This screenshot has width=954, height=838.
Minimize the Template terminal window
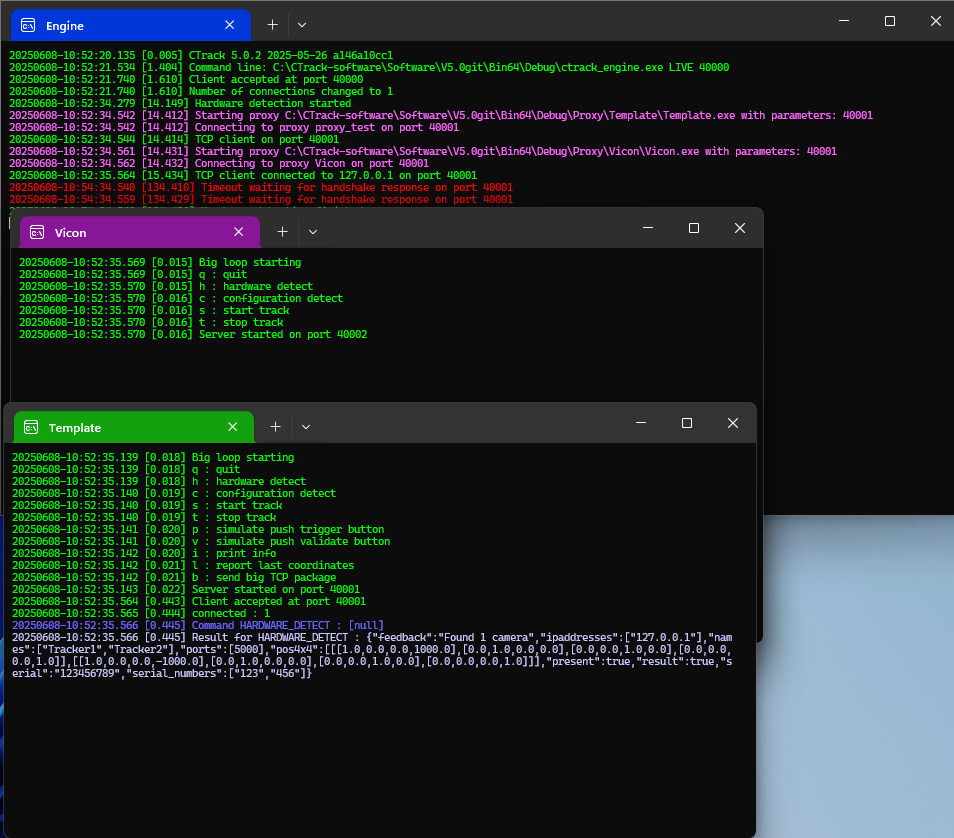click(x=641, y=423)
